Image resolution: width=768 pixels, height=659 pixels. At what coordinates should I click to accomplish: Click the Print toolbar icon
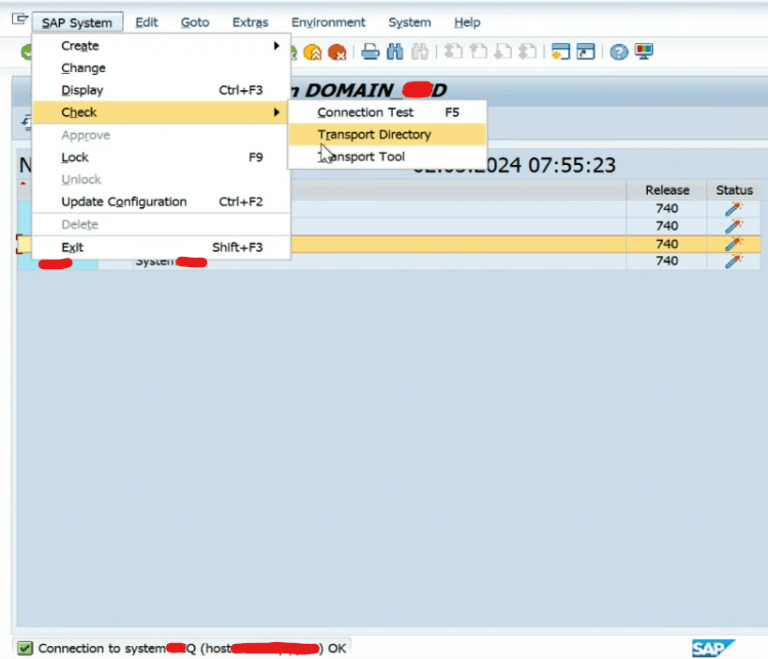[x=370, y=51]
